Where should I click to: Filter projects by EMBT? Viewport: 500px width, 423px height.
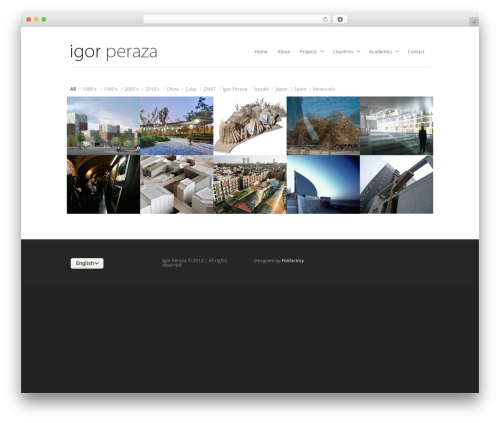tap(210, 89)
